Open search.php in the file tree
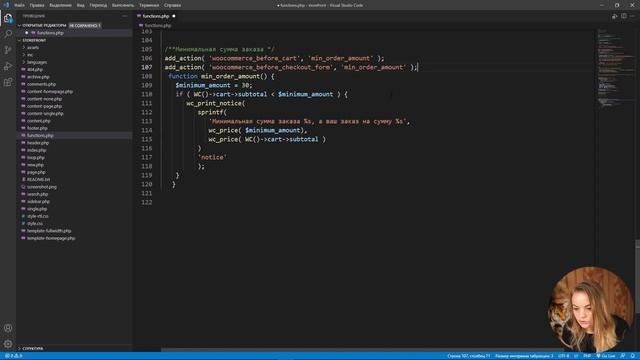 (38, 194)
